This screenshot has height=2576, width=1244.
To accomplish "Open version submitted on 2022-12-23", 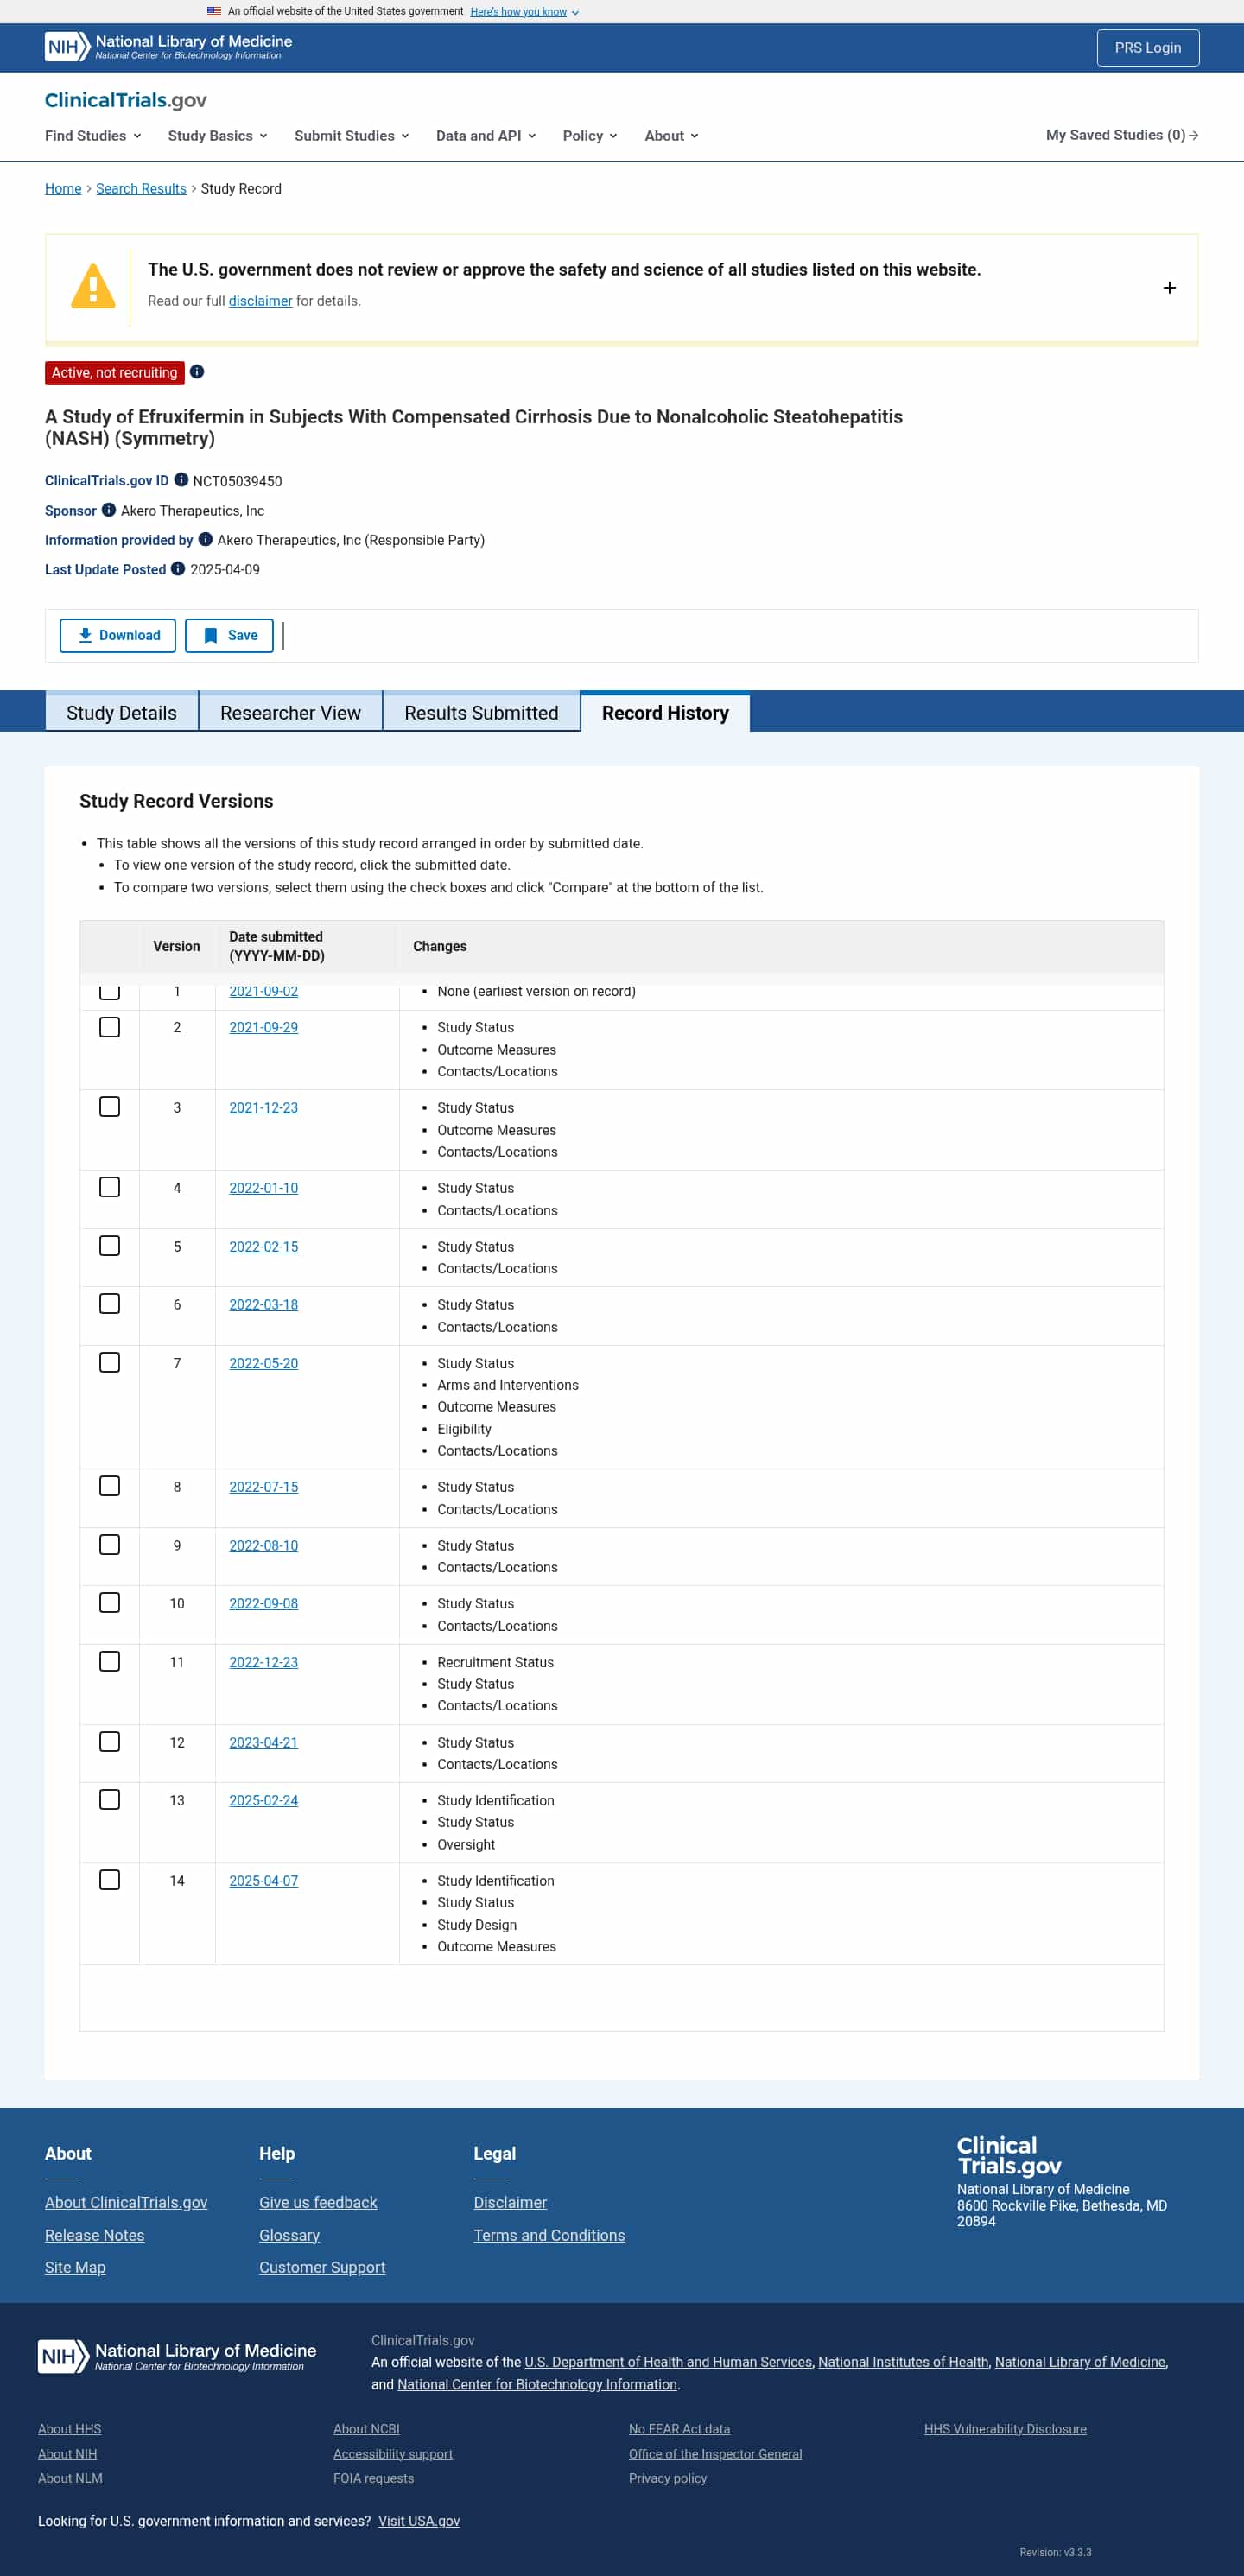I will (x=263, y=1662).
